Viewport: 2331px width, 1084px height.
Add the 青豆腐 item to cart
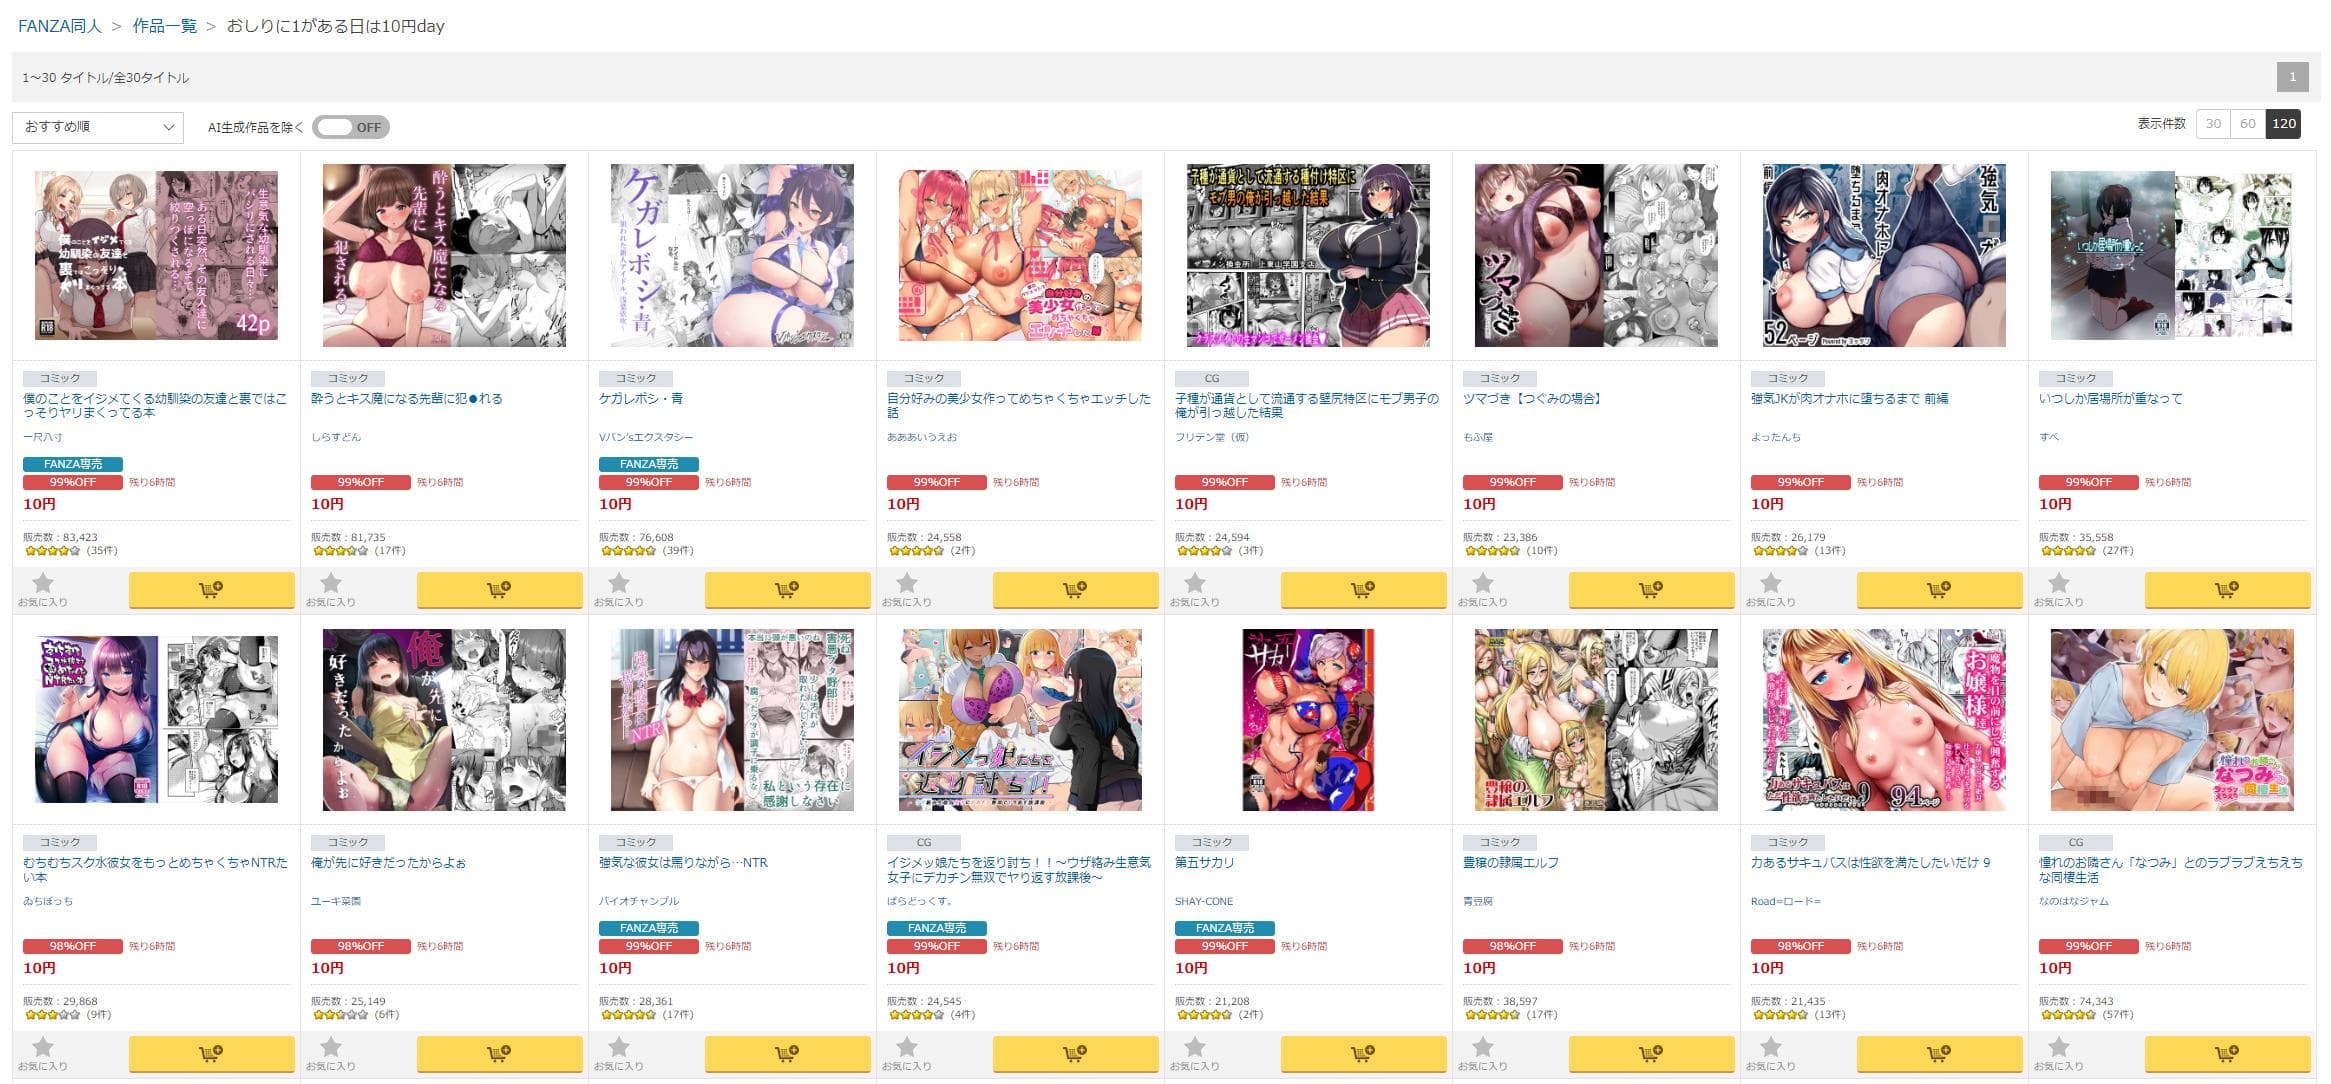pyautogui.click(x=1651, y=1054)
